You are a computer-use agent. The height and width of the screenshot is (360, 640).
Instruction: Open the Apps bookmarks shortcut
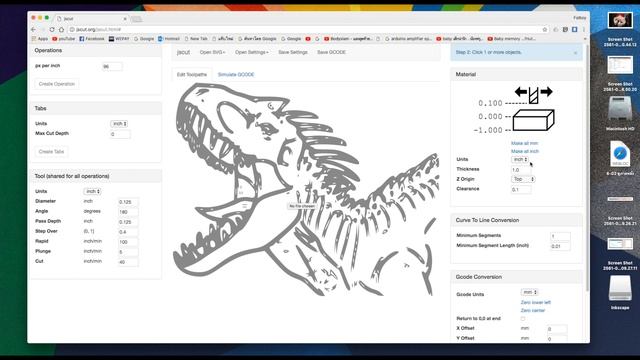click(40, 39)
